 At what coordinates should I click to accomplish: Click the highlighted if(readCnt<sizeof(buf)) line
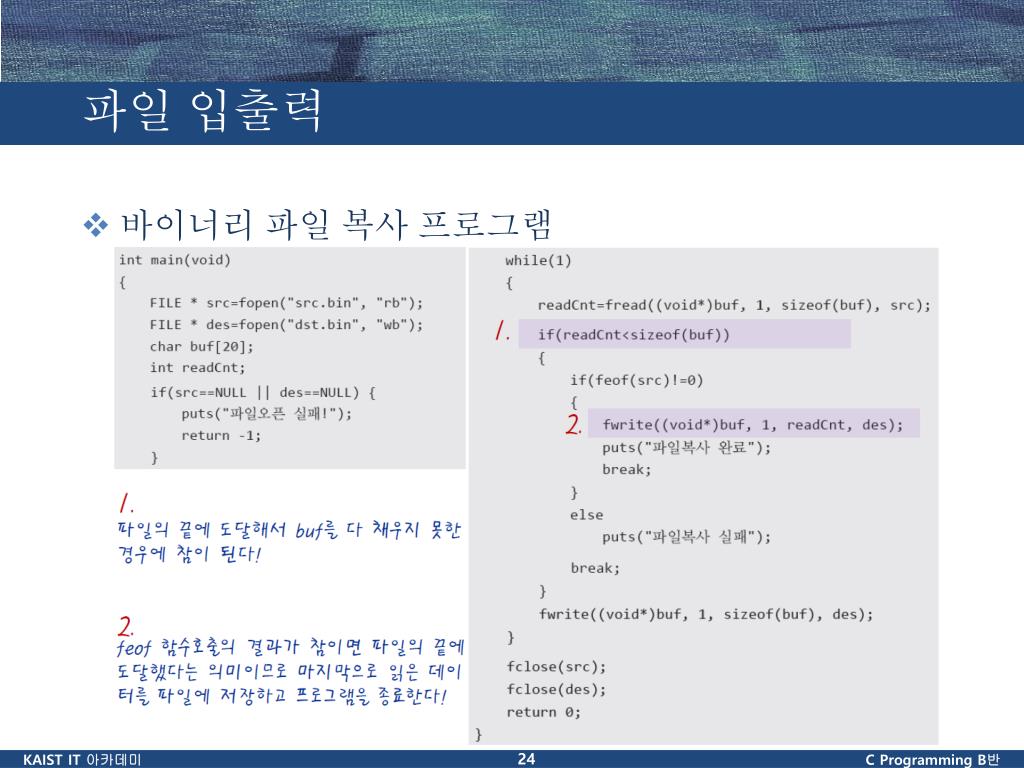[684, 334]
